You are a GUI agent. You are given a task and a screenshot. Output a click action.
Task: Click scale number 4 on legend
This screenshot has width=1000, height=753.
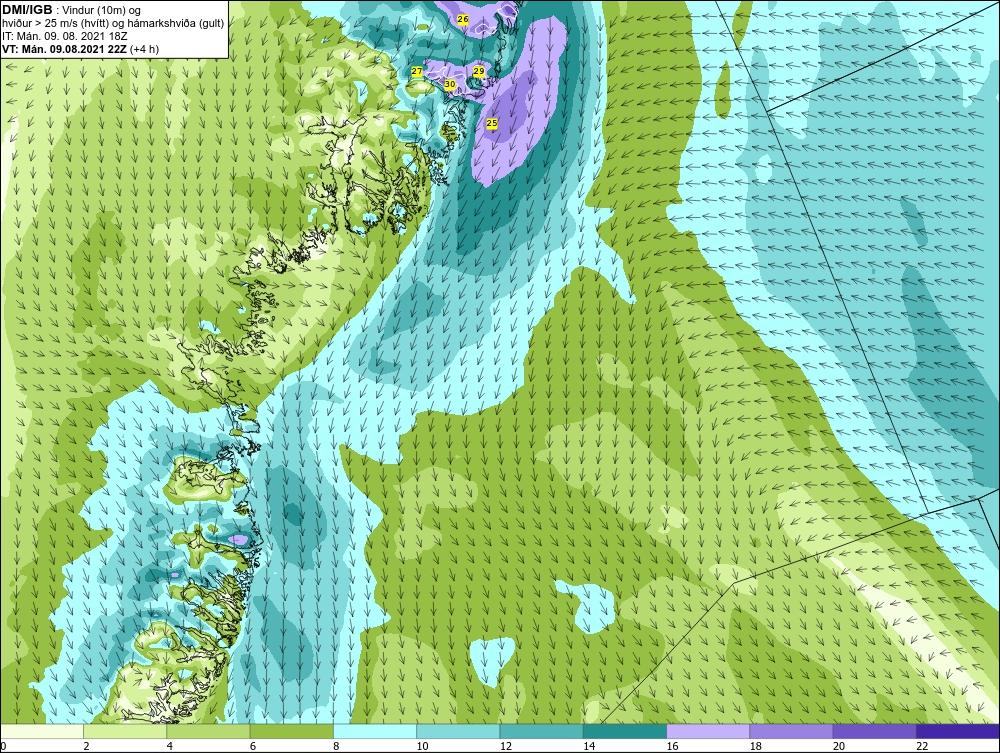tap(170, 747)
